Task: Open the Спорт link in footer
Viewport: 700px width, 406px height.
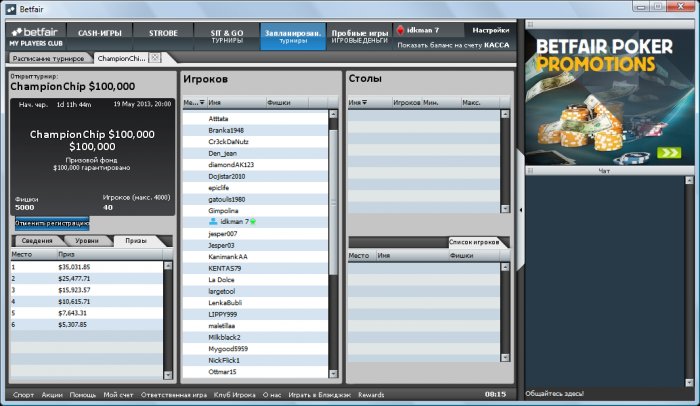Action: [x=23, y=394]
